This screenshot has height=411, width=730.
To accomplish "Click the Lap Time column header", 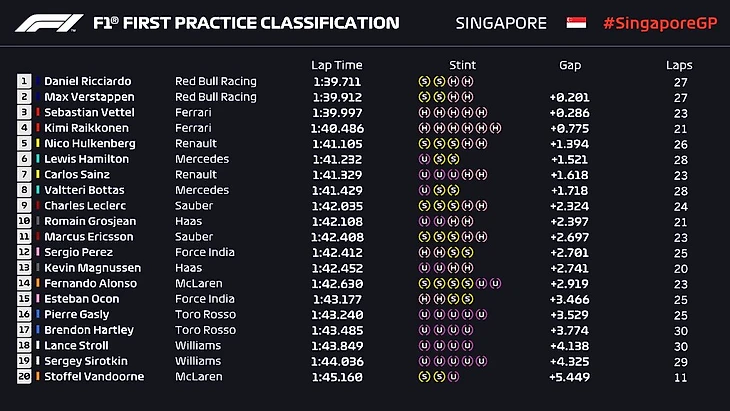I will coord(336,65).
